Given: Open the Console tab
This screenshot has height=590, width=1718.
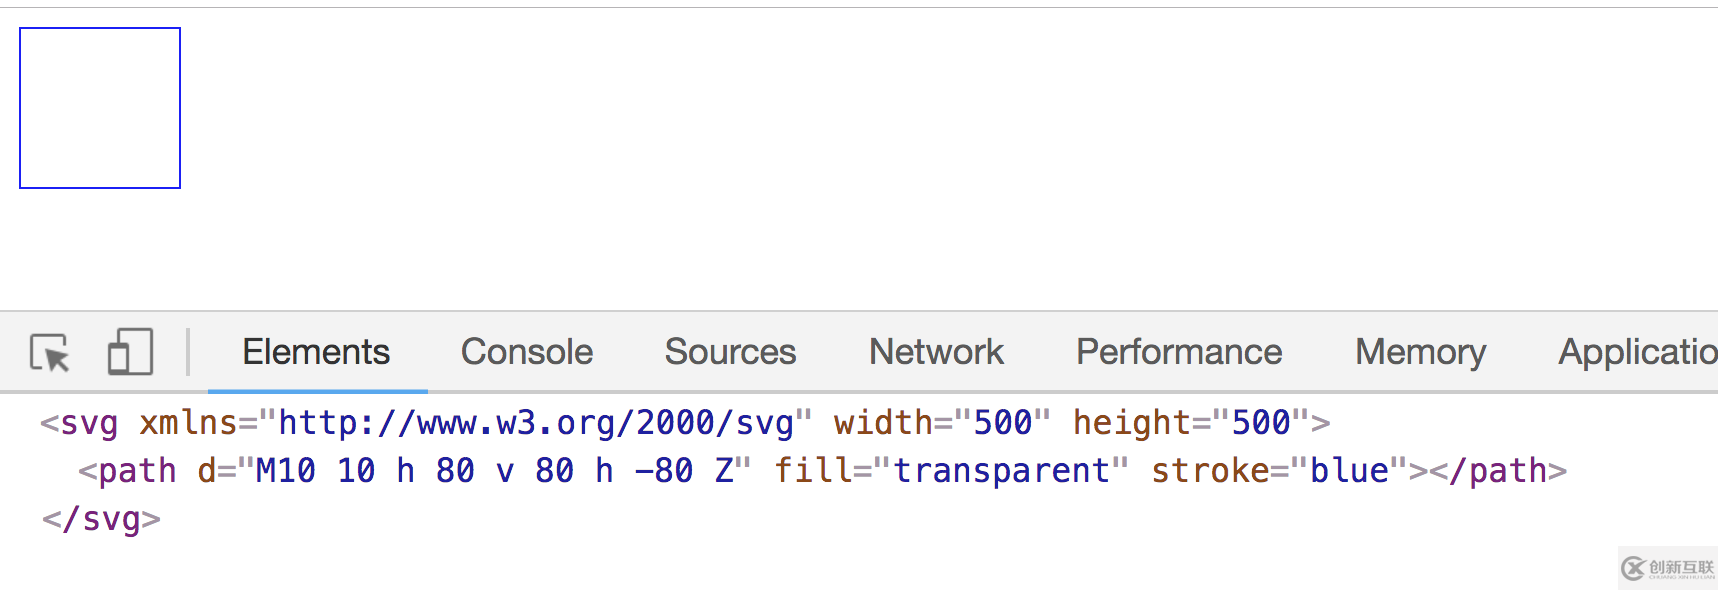Looking at the screenshot, I should click(x=527, y=352).
